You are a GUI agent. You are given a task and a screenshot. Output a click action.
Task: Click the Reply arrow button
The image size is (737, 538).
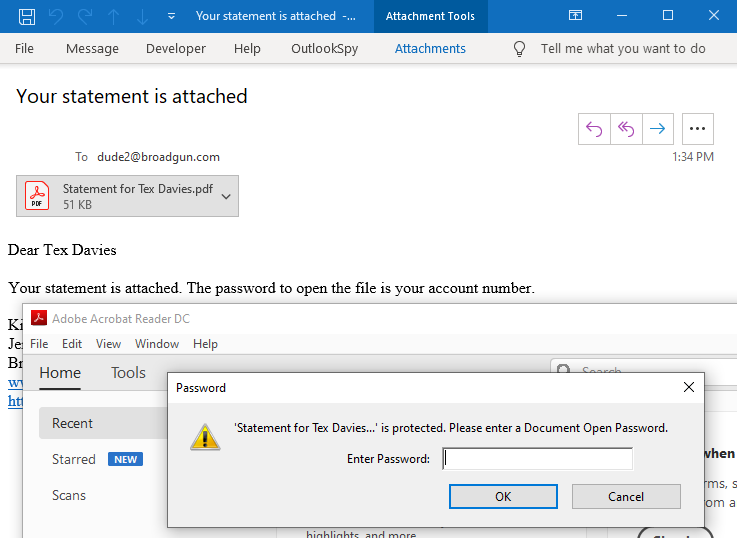click(594, 129)
